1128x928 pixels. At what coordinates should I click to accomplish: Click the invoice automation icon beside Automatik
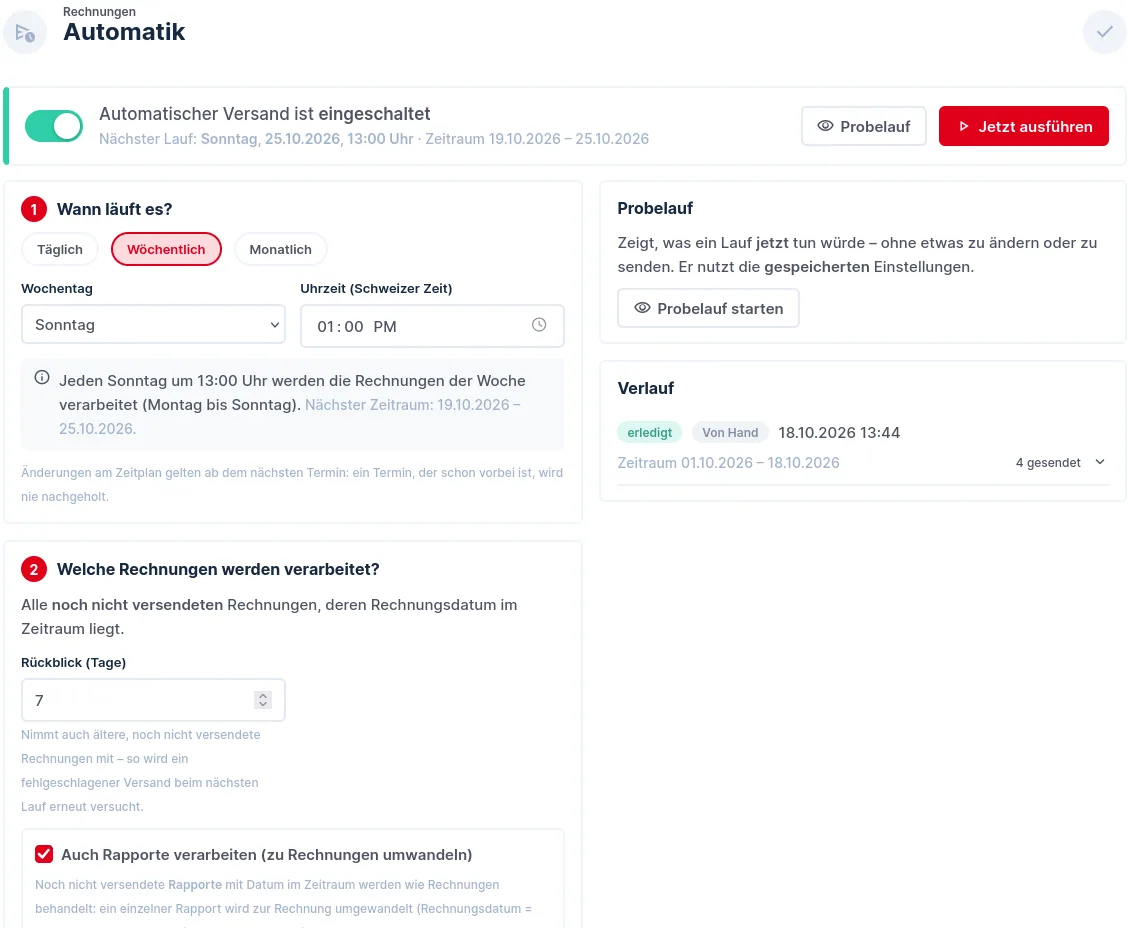click(x=25, y=32)
